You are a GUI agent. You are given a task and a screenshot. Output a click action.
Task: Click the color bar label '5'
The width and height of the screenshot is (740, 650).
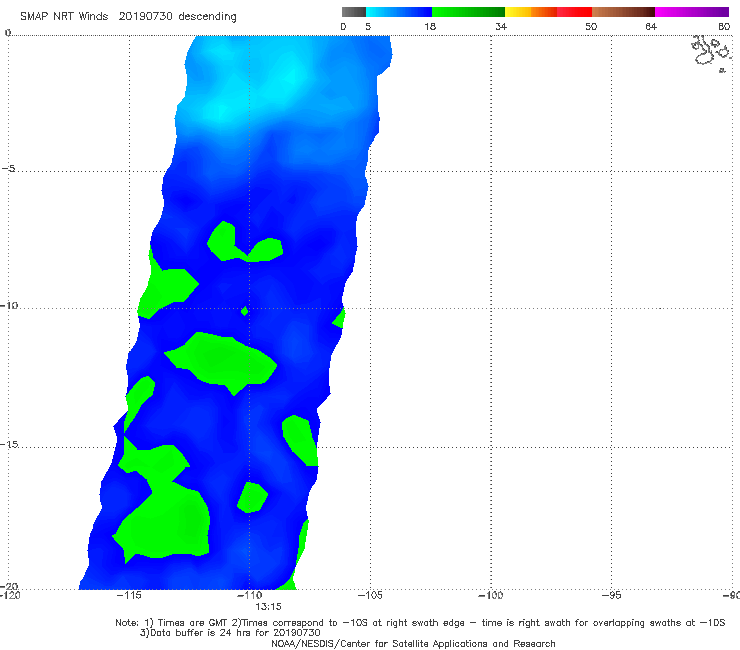(368, 26)
